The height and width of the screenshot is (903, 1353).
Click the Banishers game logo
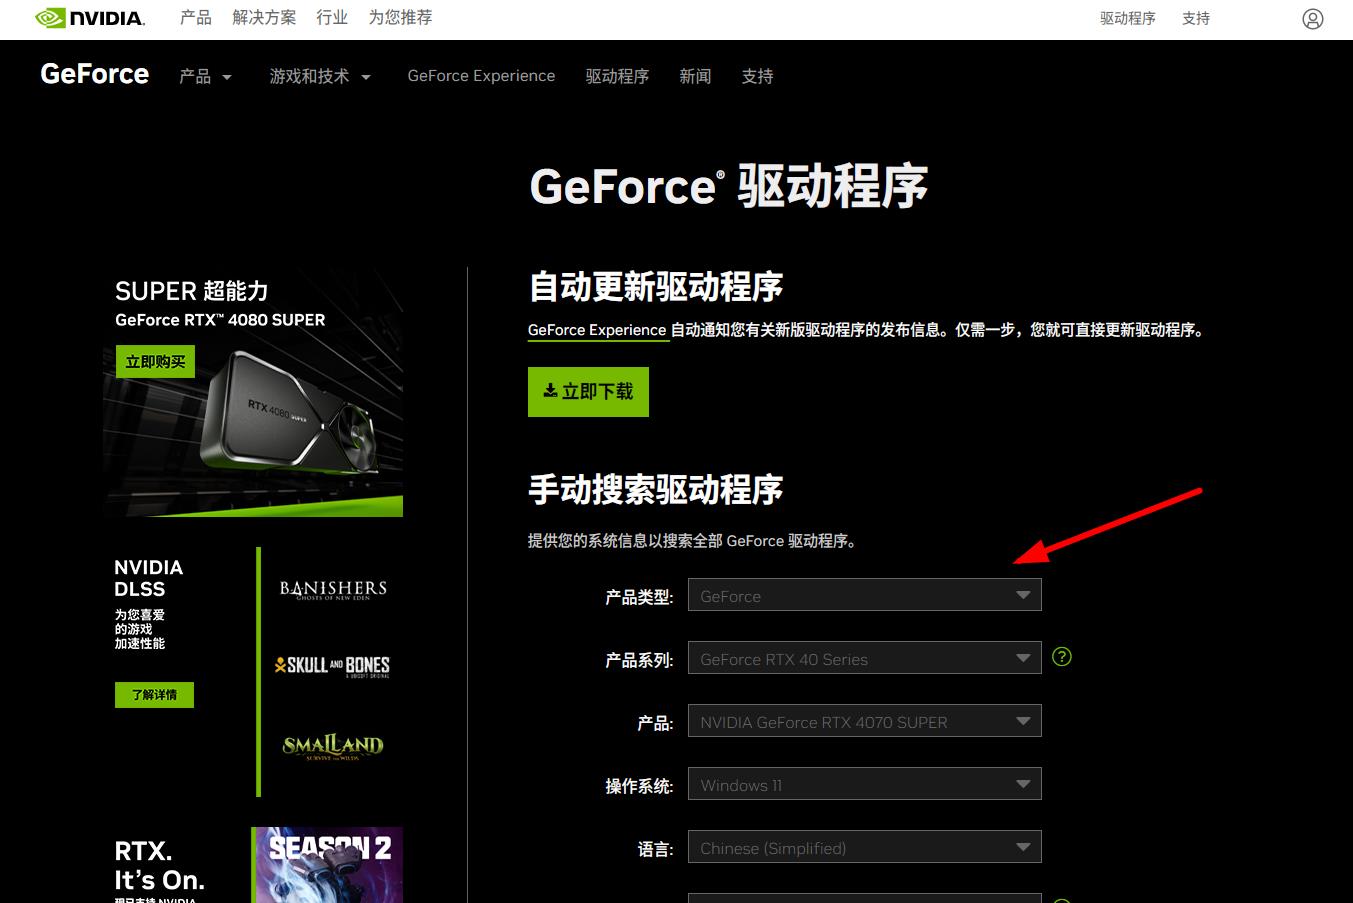coord(333,589)
